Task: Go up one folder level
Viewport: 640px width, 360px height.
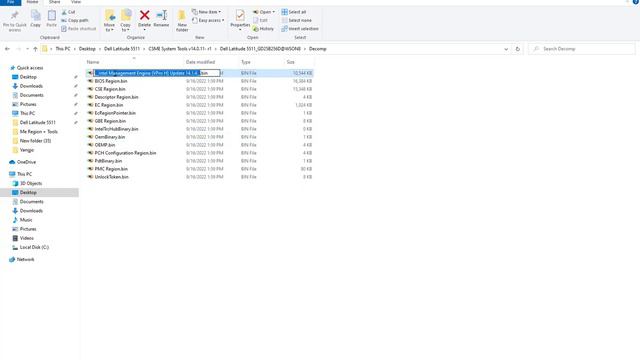Action: 36,49
